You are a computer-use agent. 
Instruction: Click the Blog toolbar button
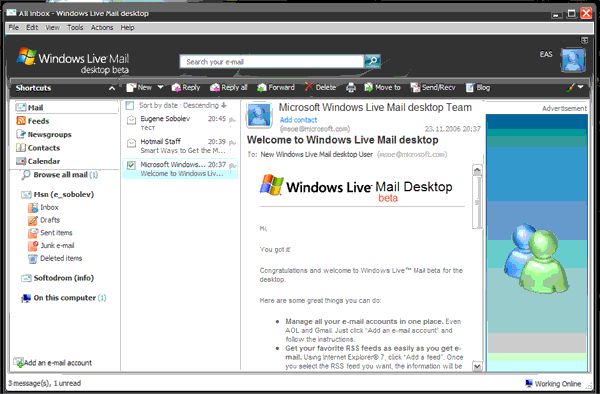click(478, 88)
